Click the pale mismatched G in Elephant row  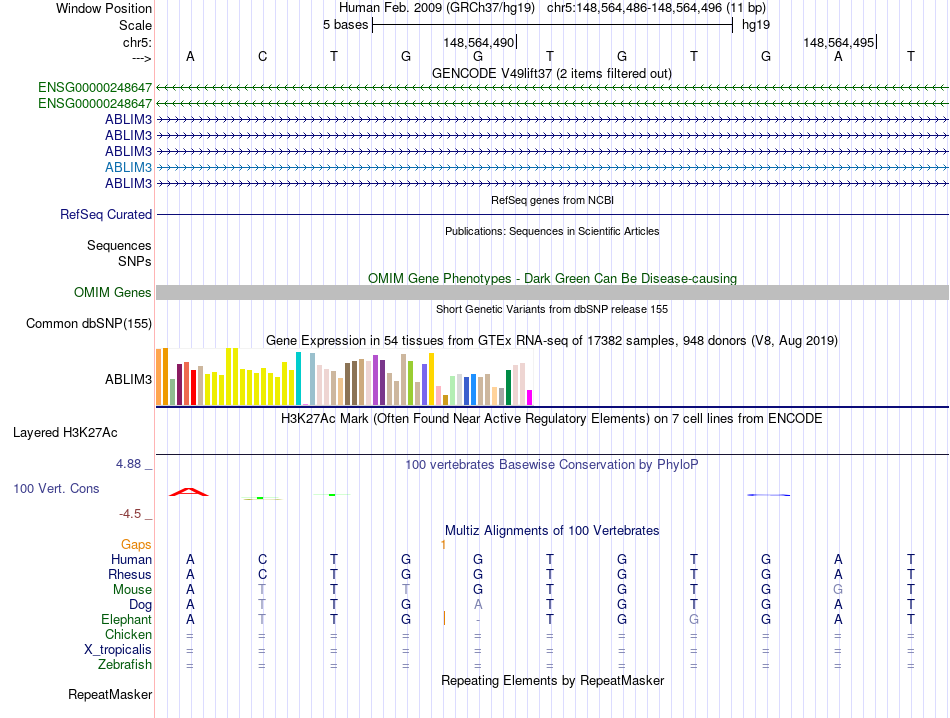pyautogui.click(x=694, y=619)
